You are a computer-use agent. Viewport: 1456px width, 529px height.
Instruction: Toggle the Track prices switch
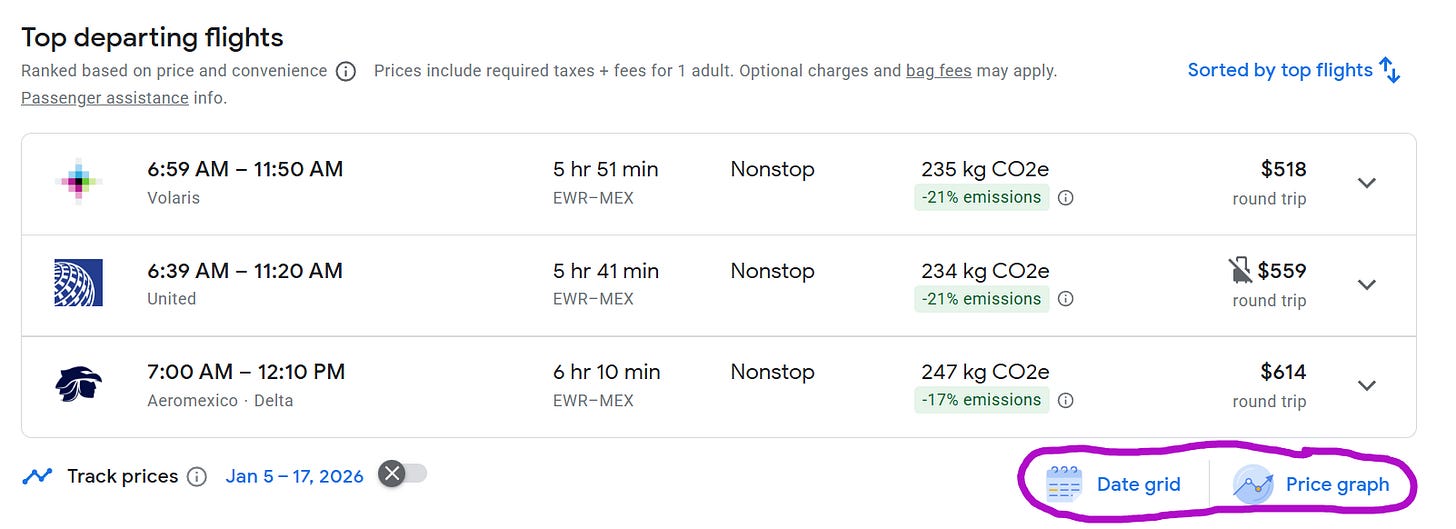(x=403, y=474)
